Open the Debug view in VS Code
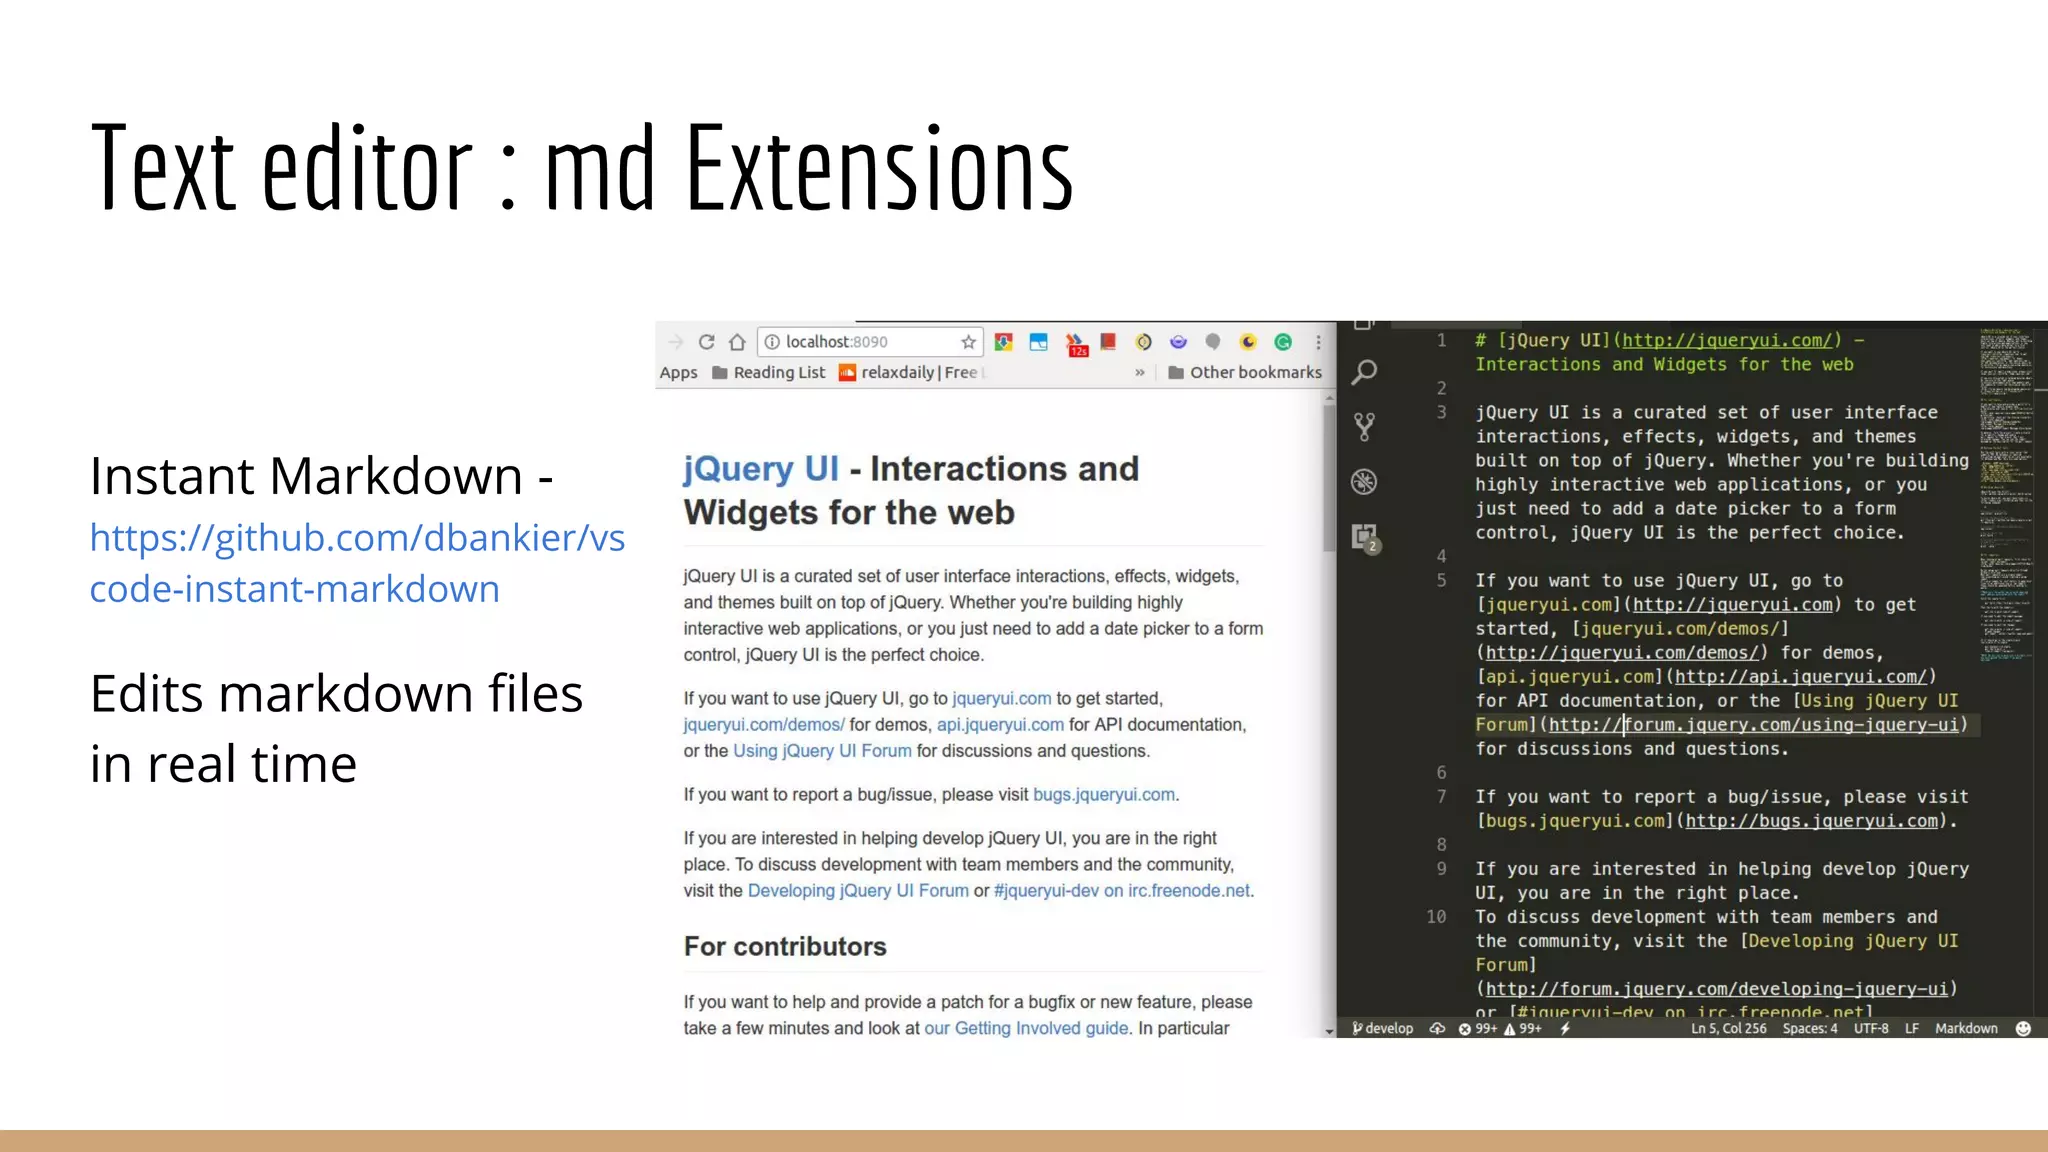This screenshot has width=2048, height=1152. pos(1364,482)
